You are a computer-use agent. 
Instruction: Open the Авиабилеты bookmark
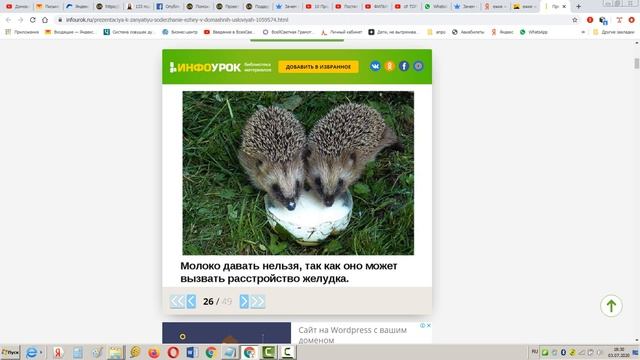[x=468, y=32]
